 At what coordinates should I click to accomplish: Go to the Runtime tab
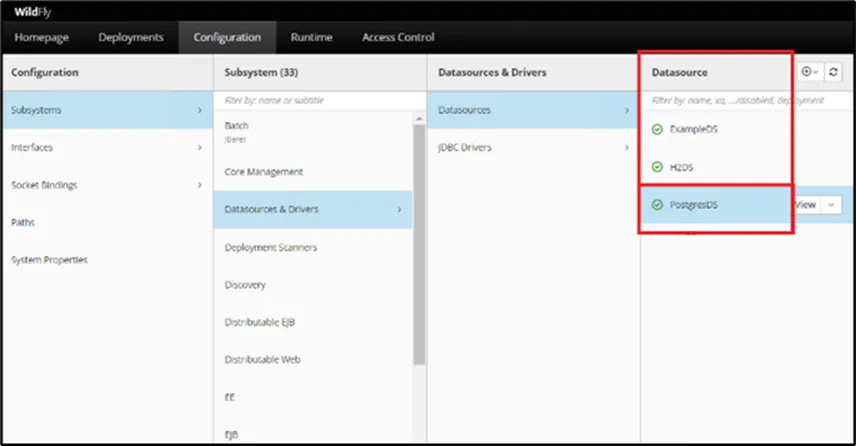click(312, 38)
